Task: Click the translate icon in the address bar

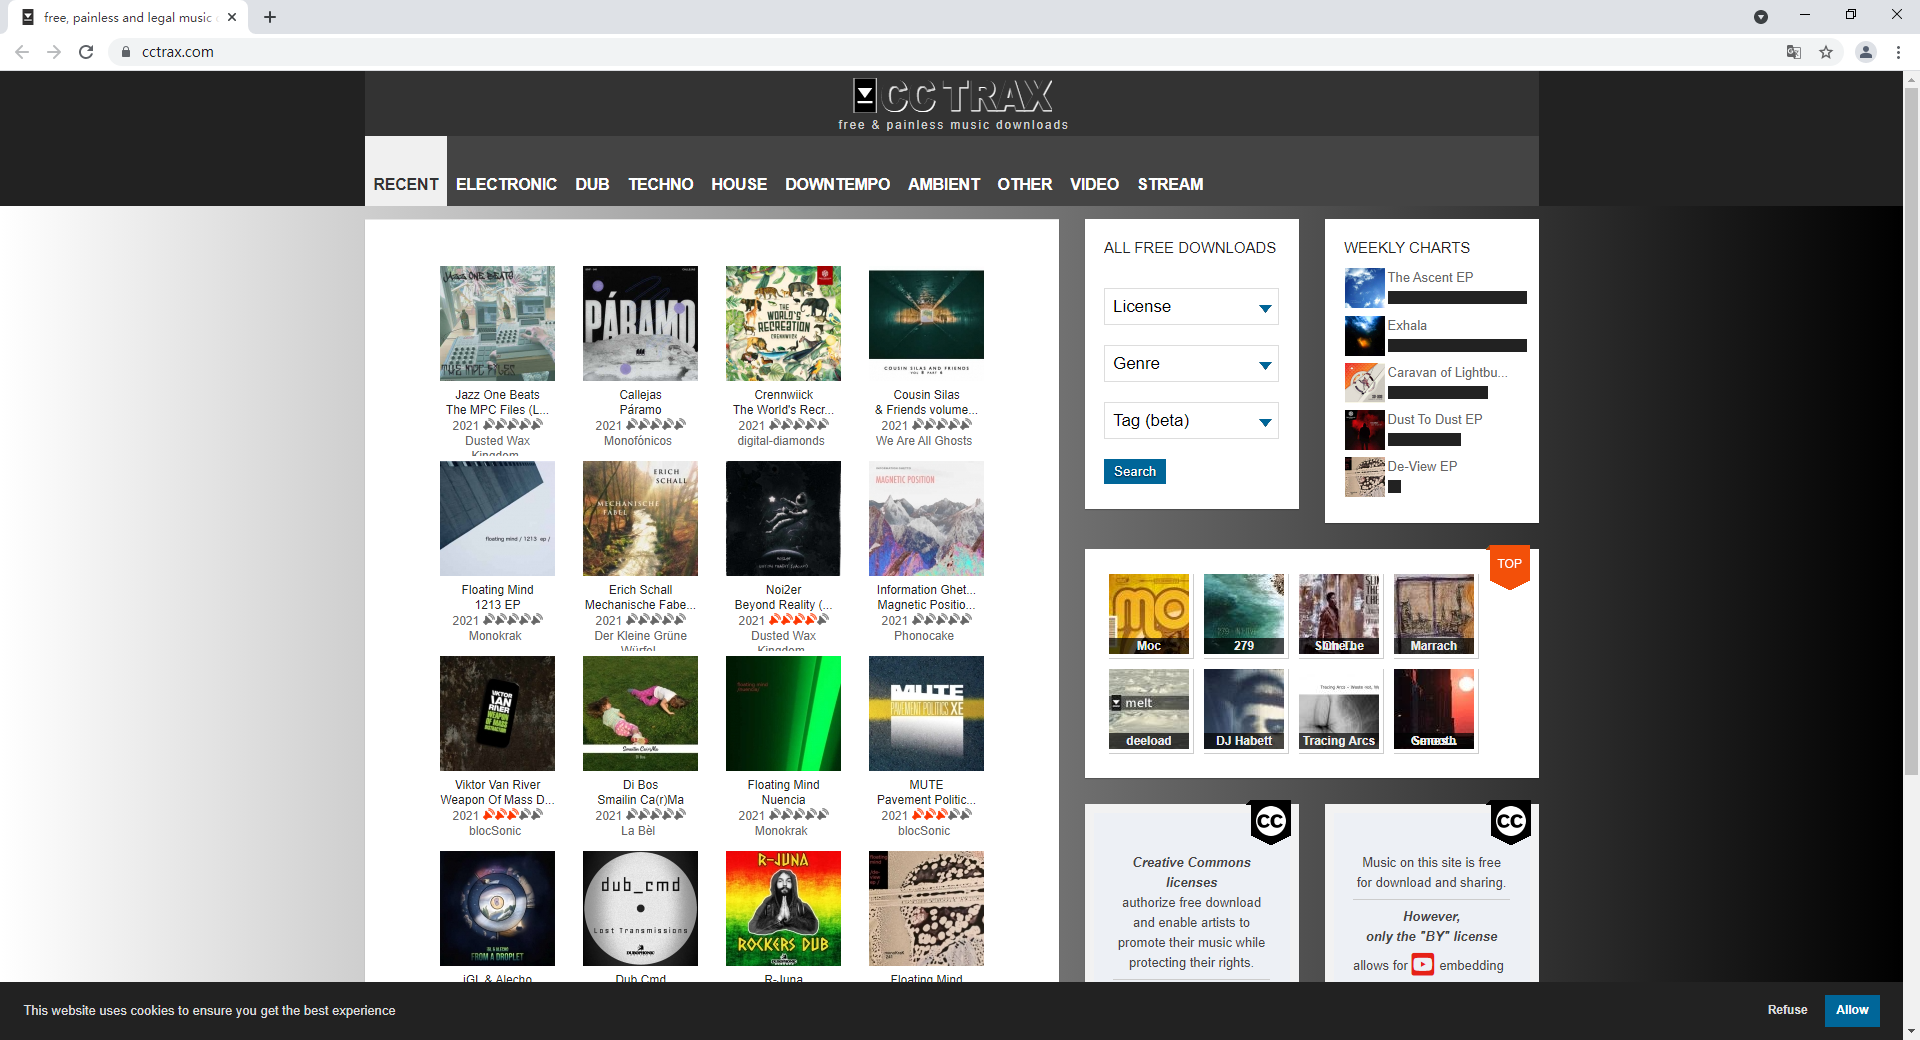Action: click(x=1793, y=52)
